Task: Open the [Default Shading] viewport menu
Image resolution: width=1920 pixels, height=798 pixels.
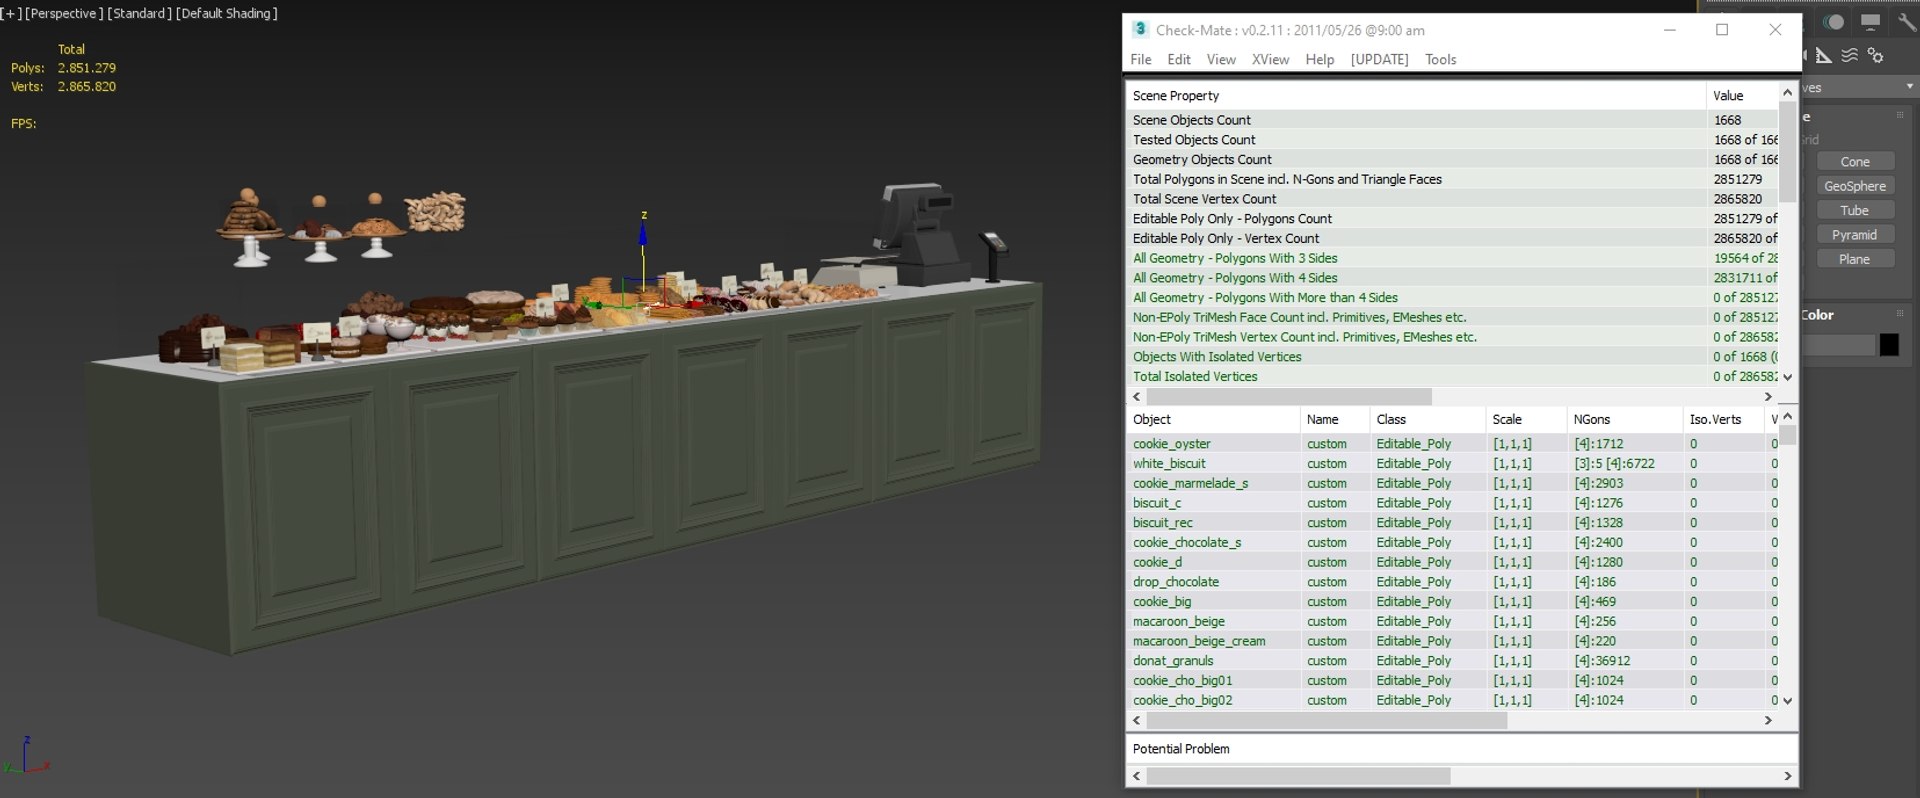Action: [x=227, y=13]
